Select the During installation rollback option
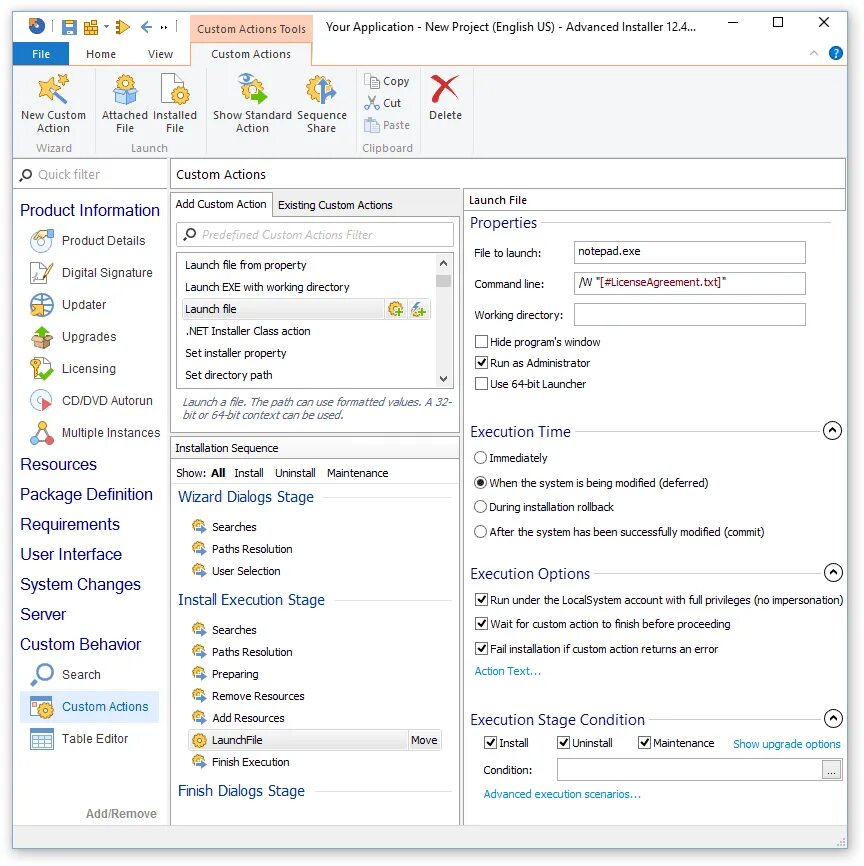This screenshot has height=866, width=864. tap(481, 507)
